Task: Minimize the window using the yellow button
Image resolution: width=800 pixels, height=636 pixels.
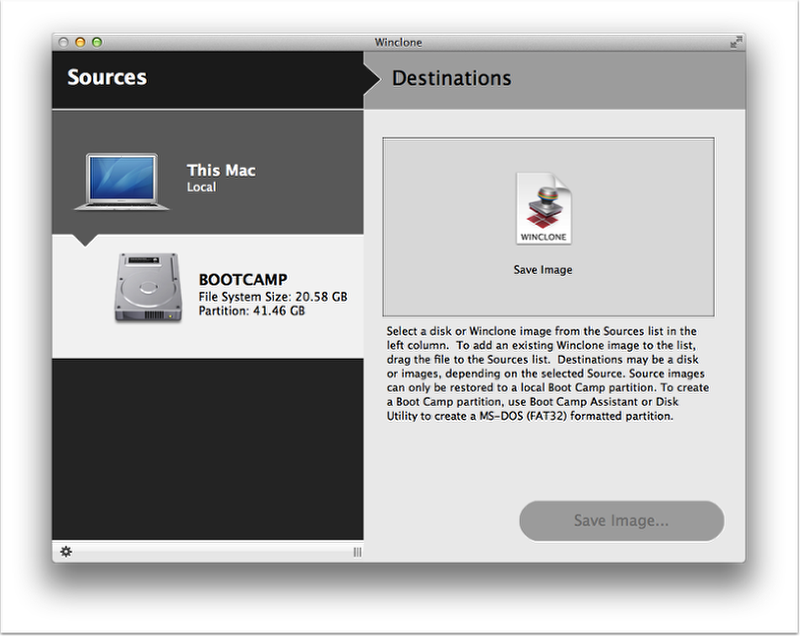Action: pos(80,42)
